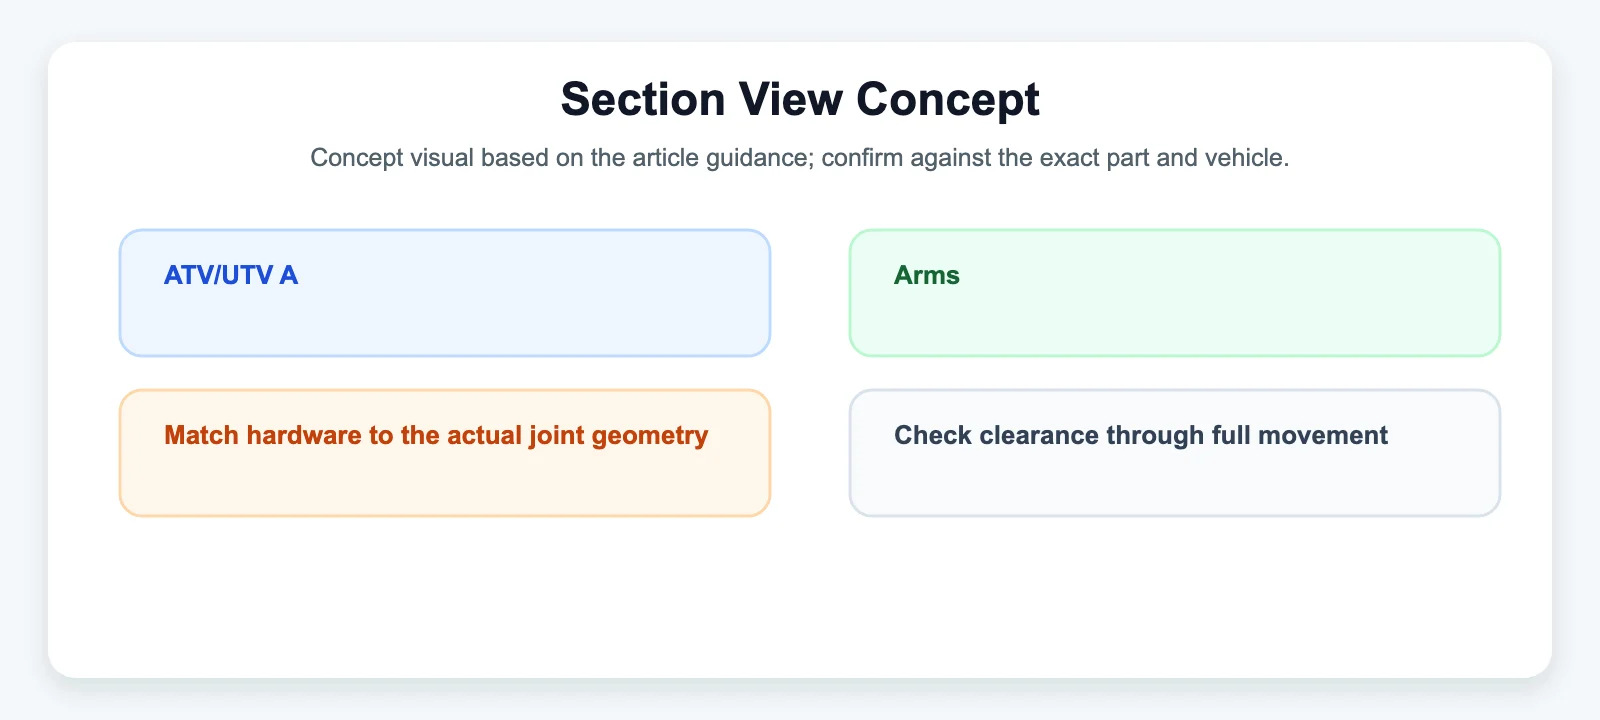Select the gray Check clearance card

(x=1175, y=453)
